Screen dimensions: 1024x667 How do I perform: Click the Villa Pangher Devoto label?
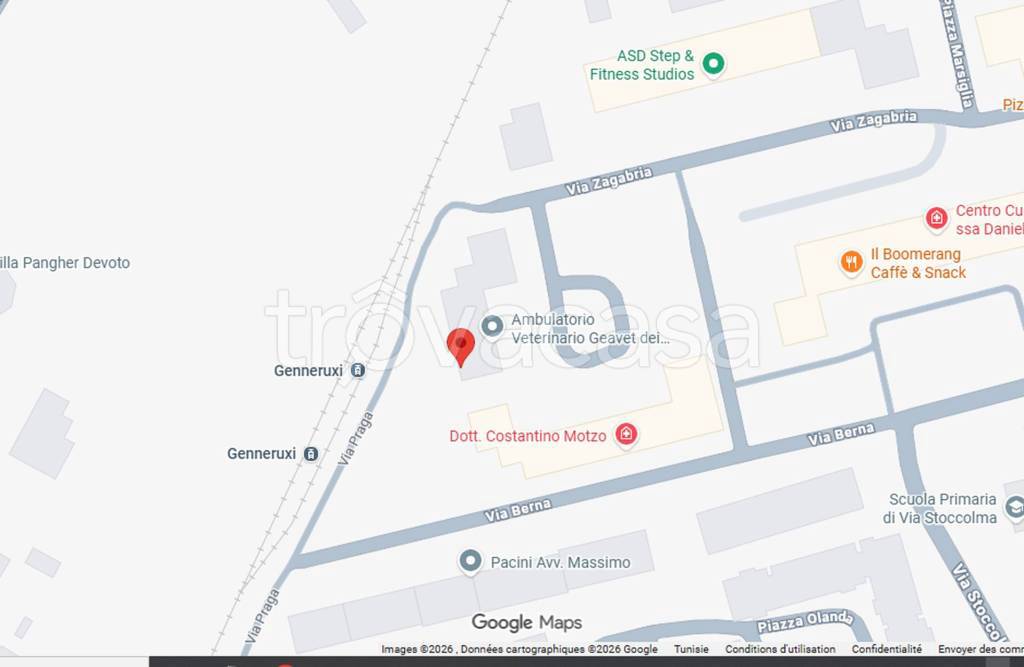[x=65, y=263]
